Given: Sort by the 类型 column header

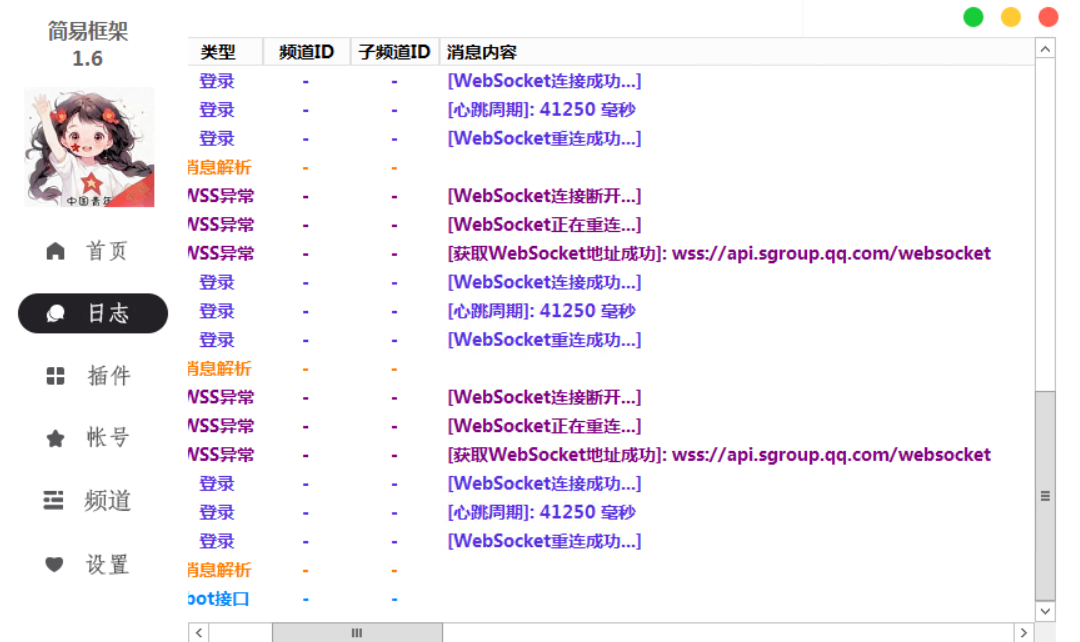Looking at the screenshot, I should tap(218, 52).
